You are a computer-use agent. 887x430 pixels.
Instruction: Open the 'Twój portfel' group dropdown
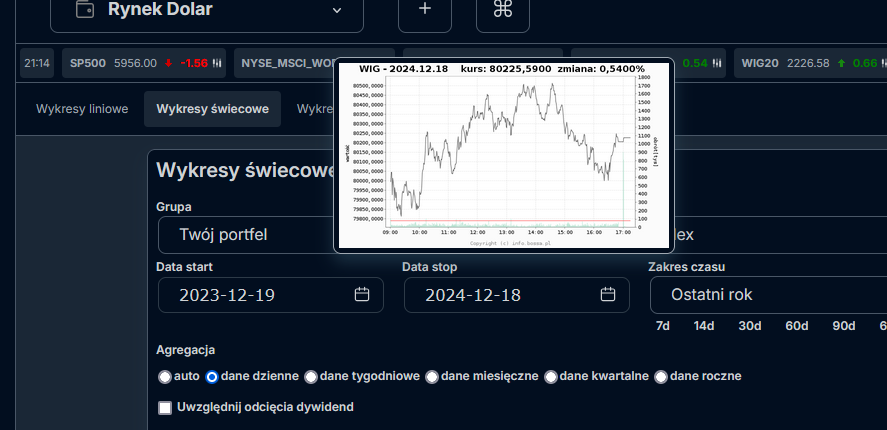[245, 235]
